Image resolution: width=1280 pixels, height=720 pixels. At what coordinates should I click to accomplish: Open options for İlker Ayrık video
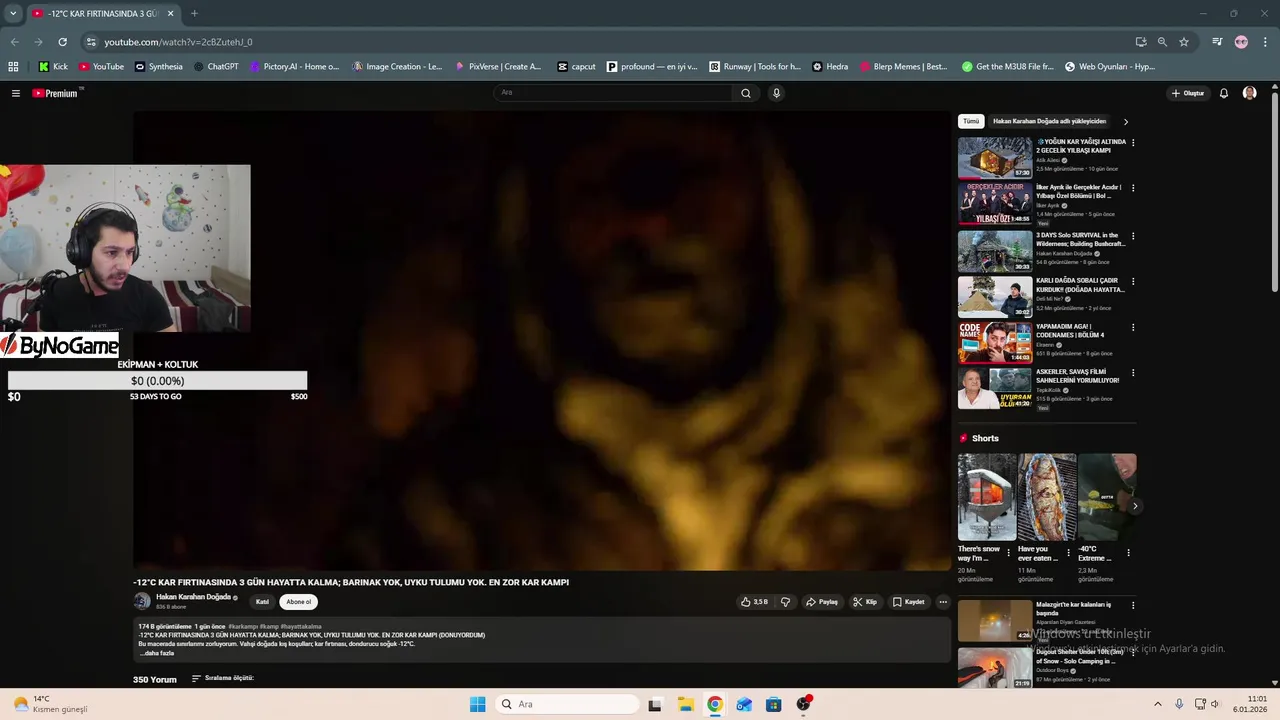pyautogui.click(x=1133, y=188)
